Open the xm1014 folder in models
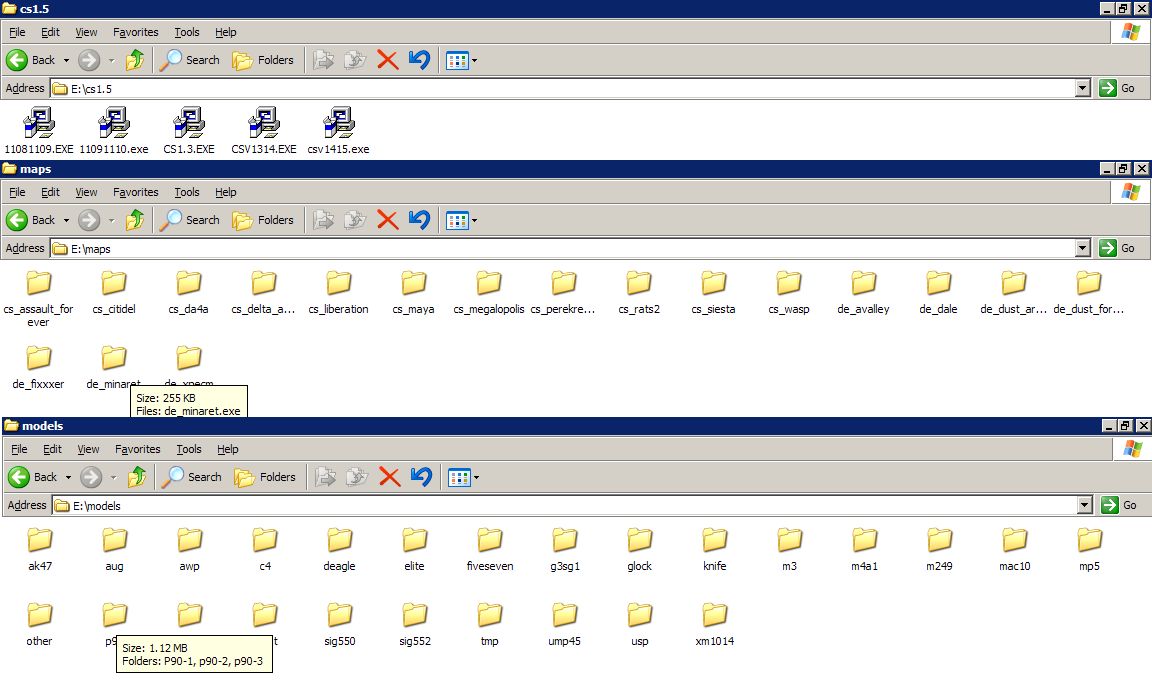 (714, 616)
